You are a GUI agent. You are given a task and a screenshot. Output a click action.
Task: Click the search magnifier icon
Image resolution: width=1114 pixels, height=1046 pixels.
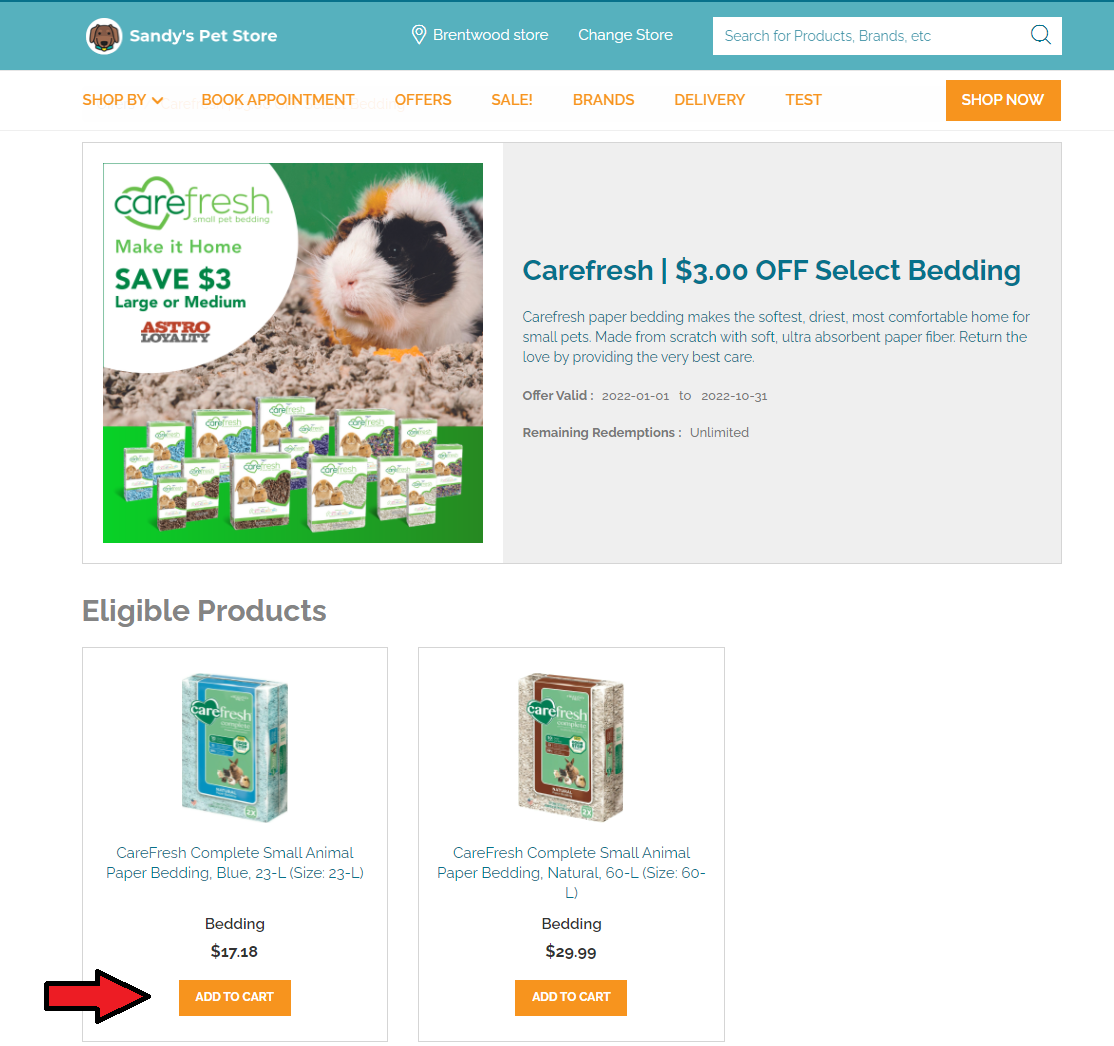tap(1040, 35)
